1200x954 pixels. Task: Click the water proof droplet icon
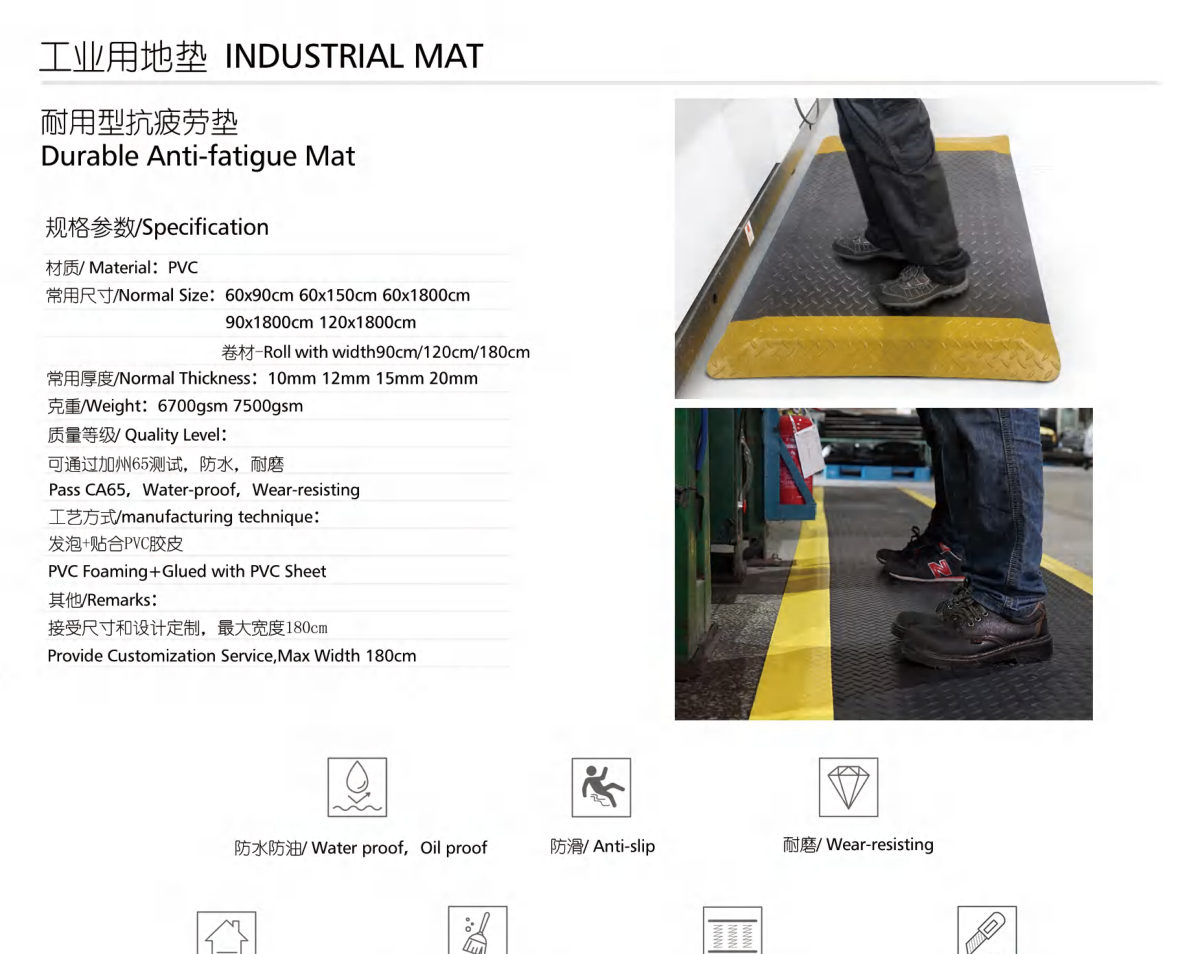tap(357, 787)
